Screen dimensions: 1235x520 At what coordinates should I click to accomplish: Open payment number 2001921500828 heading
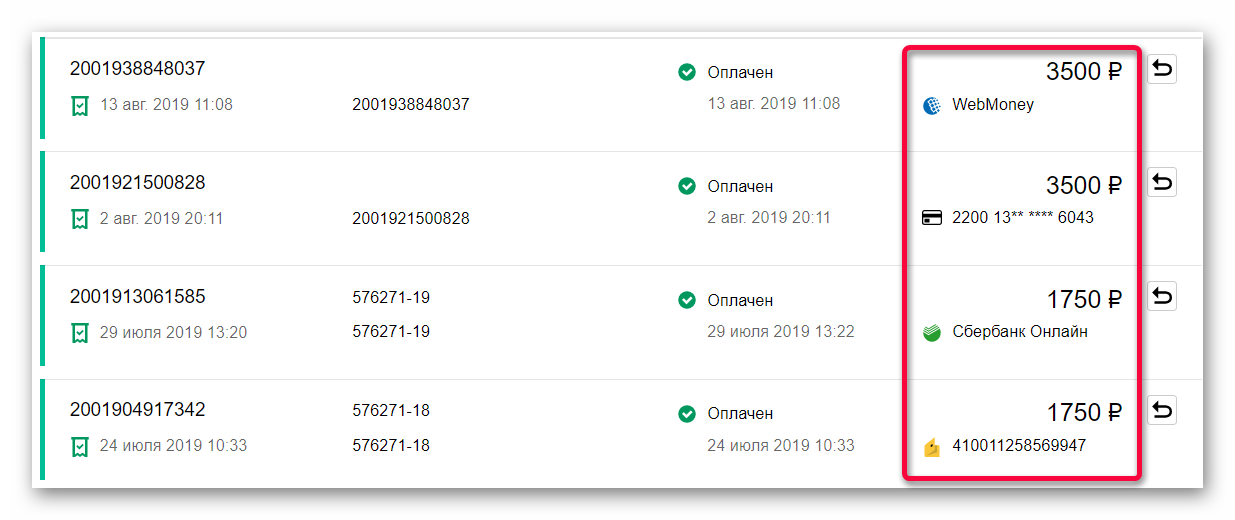(x=137, y=183)
